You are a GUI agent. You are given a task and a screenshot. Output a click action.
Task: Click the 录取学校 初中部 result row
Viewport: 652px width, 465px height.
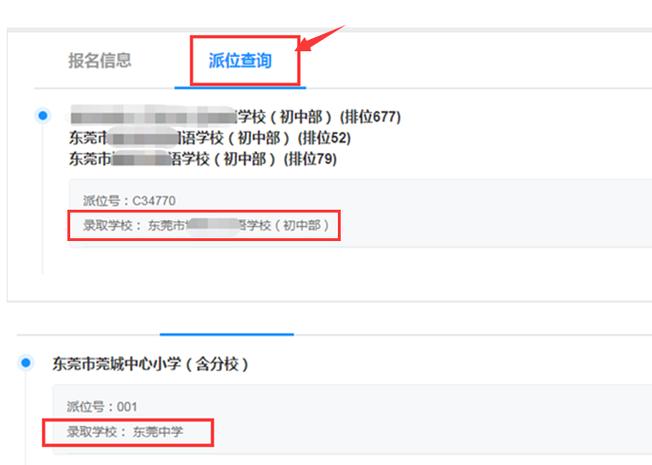coord(206,225)
